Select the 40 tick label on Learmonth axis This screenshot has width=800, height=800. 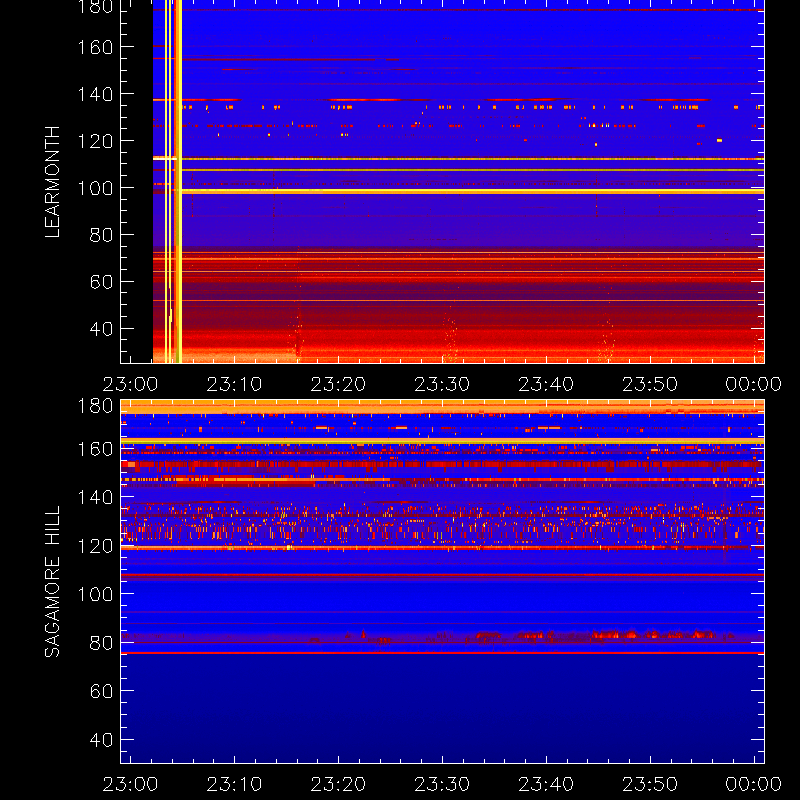tap(101, 329)
